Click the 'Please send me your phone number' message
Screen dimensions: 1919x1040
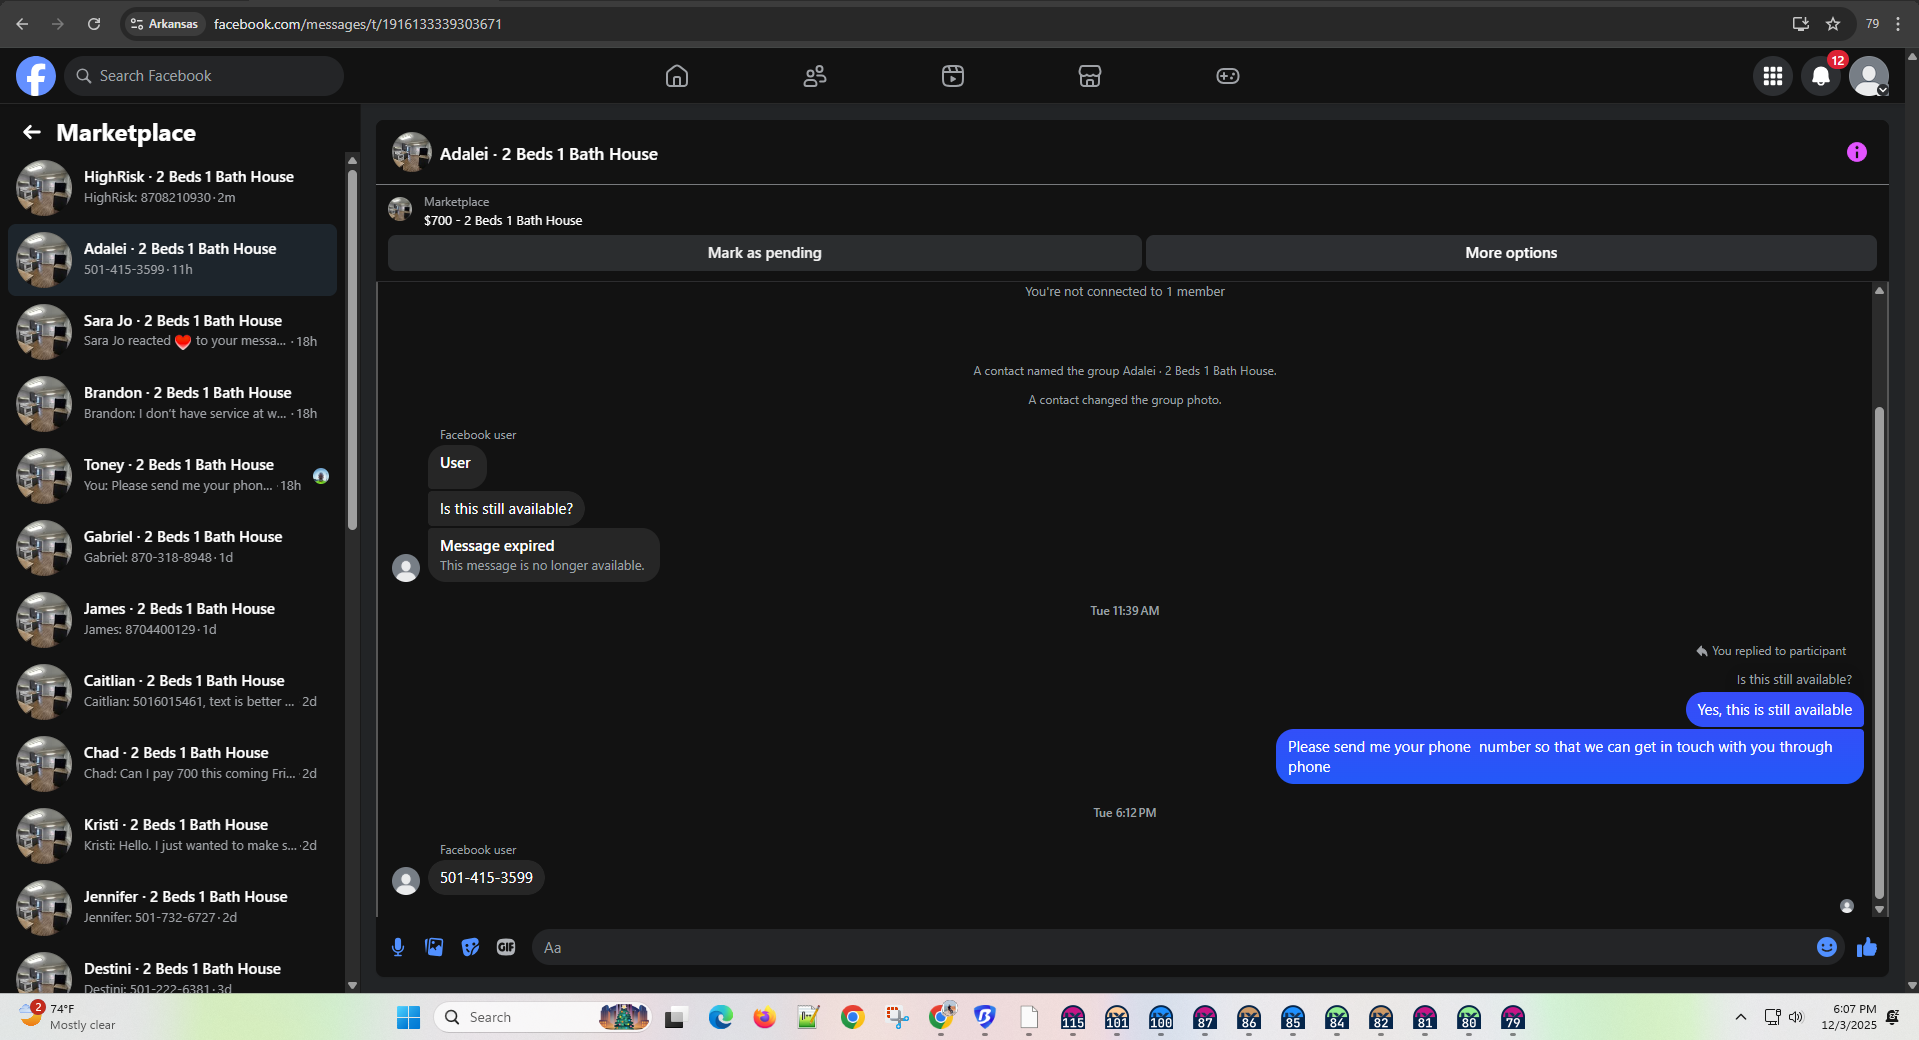click(1569, 757)
